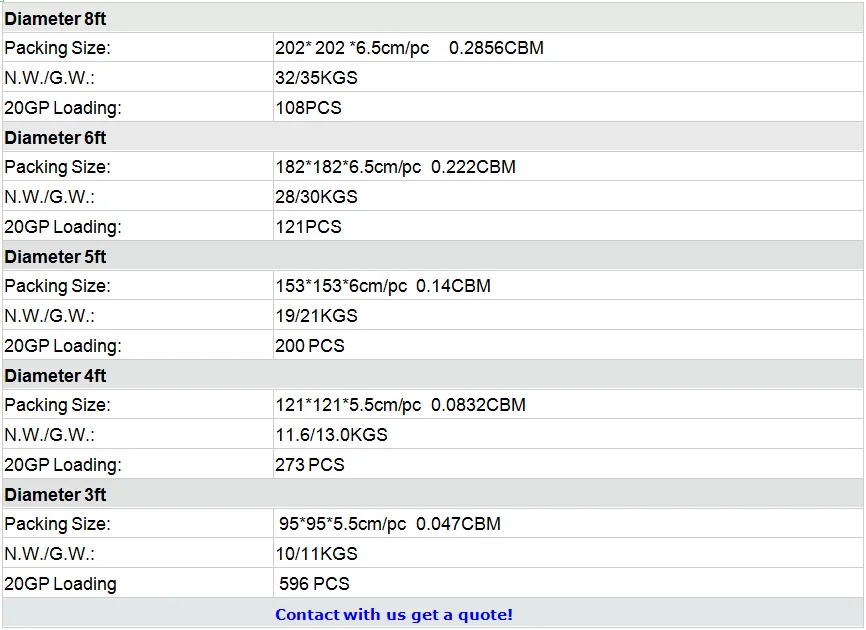This screenshot has width=866, height=630.
Task: Click the 95*95*5.5cm/pc packing size cell
Action: (390, 524)
